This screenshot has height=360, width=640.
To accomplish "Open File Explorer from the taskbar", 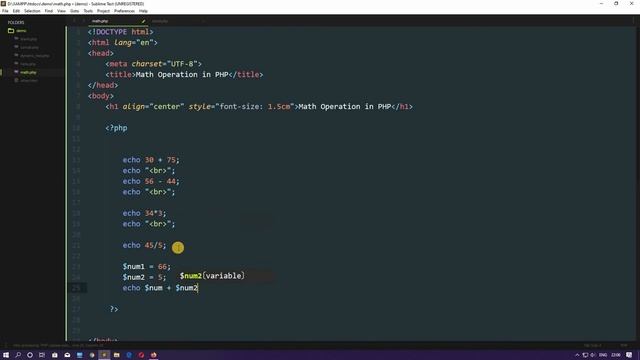I will pyautogui.click(x=116, y=355).
